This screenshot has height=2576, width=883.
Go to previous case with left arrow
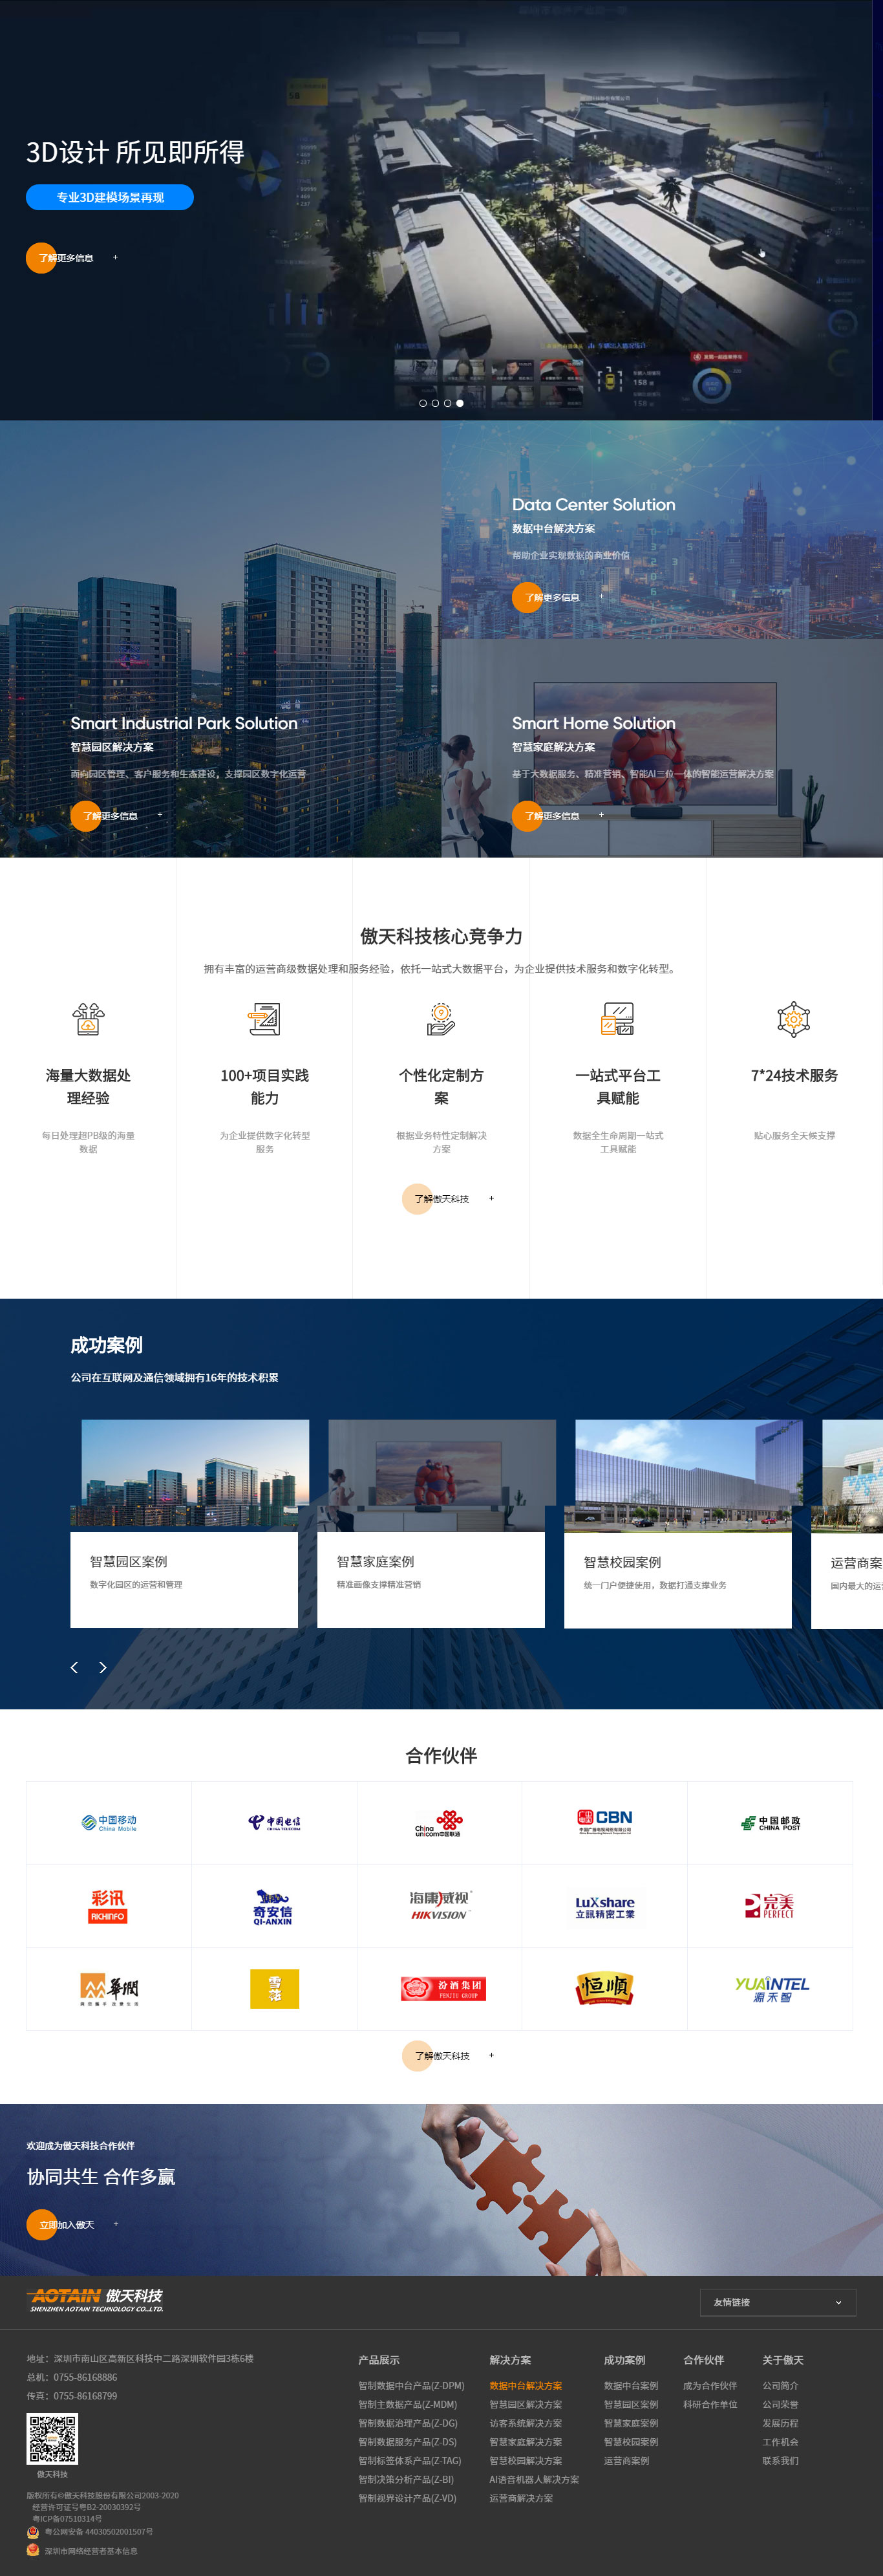pyautogui.click(x=74, y=1667)
